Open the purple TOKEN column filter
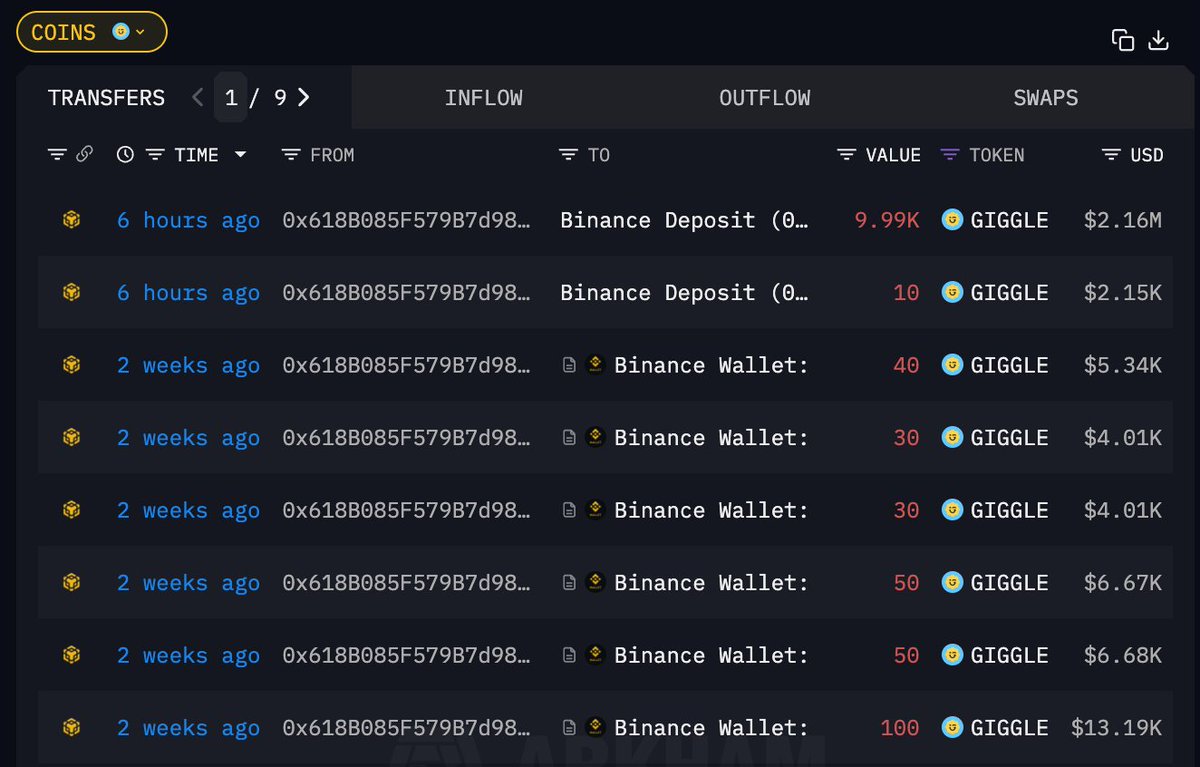The width and height of the screenshot is (1200, 767). point(950,155)
